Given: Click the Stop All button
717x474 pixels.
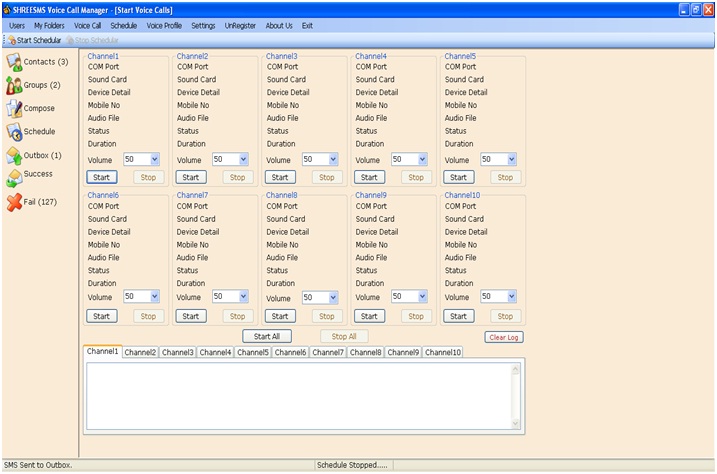Looking at the screenshot, I should click(x=344, y=336).
